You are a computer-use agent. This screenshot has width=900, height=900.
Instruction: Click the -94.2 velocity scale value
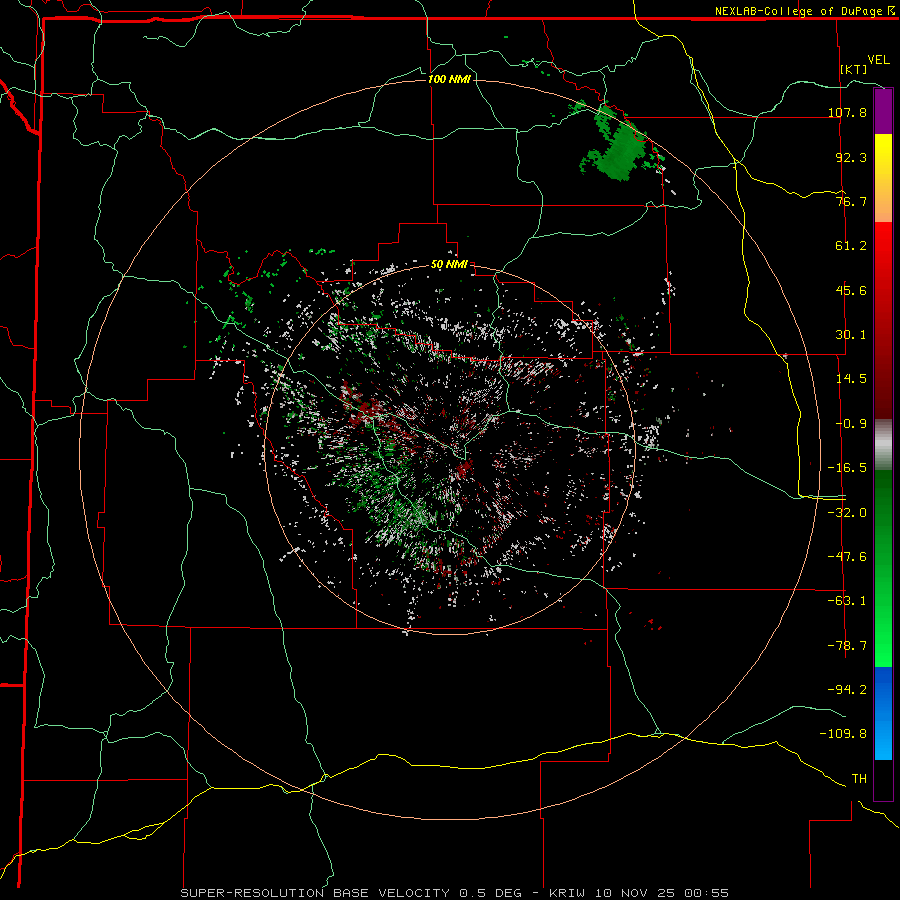pyautogui.click(x=847, y=689)
